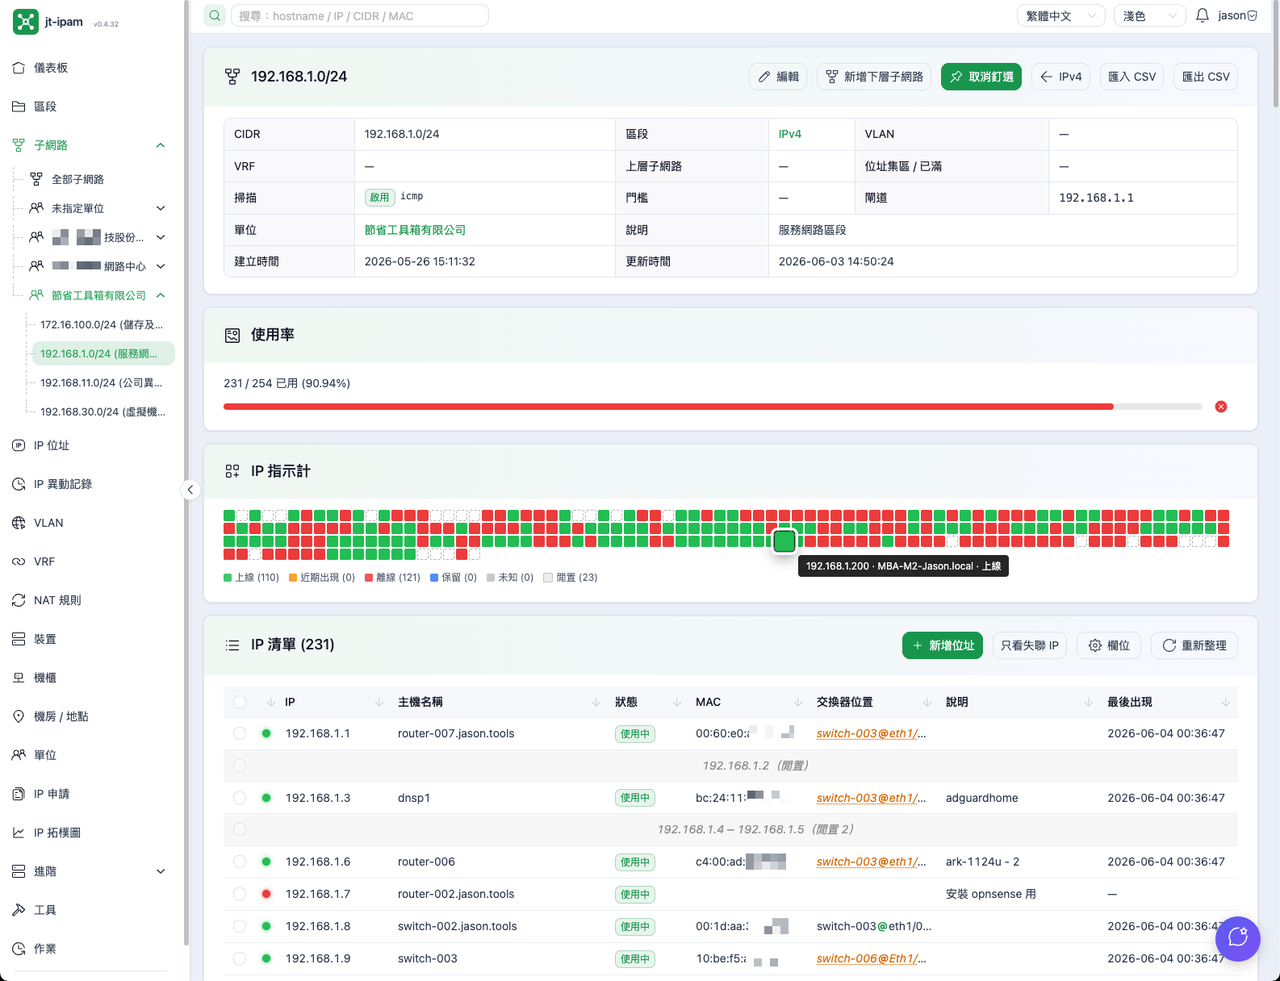Screen dimensions: 1280x981
Task: Click 重新整理 refresh button
Action: 1194,646
